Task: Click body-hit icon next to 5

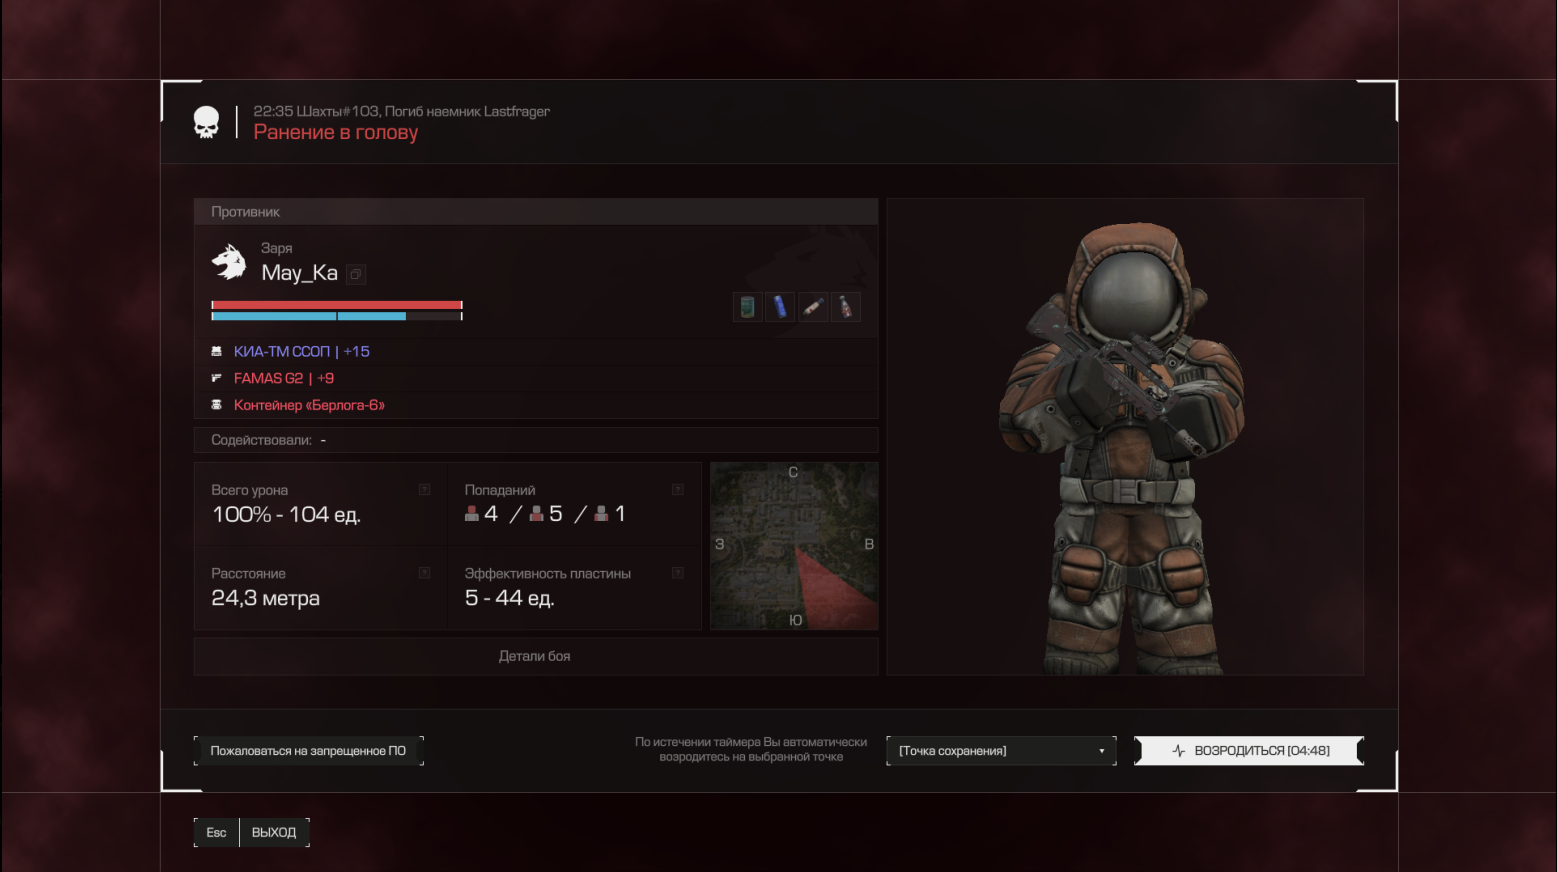Action: pos(537,514)
